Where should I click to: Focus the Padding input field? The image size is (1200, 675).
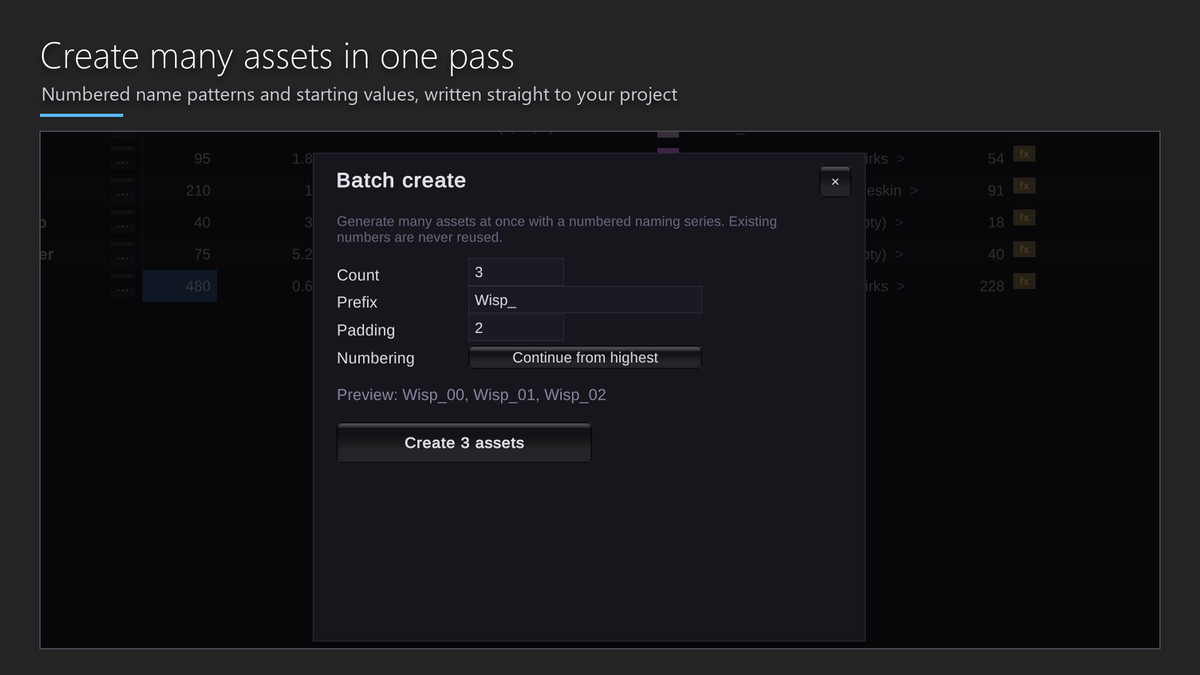click(516, 328)
